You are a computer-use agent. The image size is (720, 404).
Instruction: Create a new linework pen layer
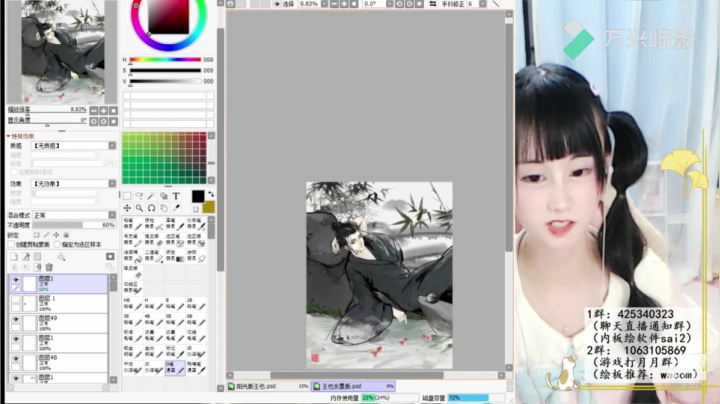pos(26,257)
